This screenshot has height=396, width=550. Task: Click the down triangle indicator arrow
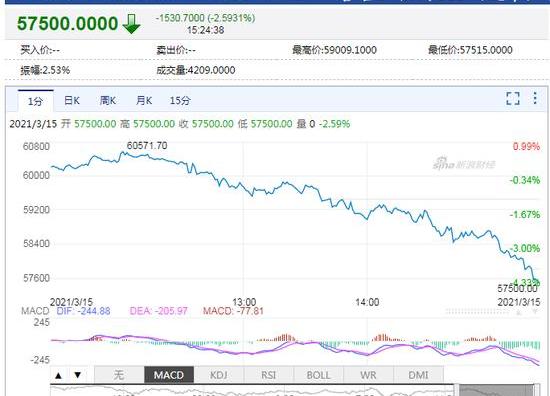point(78,375)
